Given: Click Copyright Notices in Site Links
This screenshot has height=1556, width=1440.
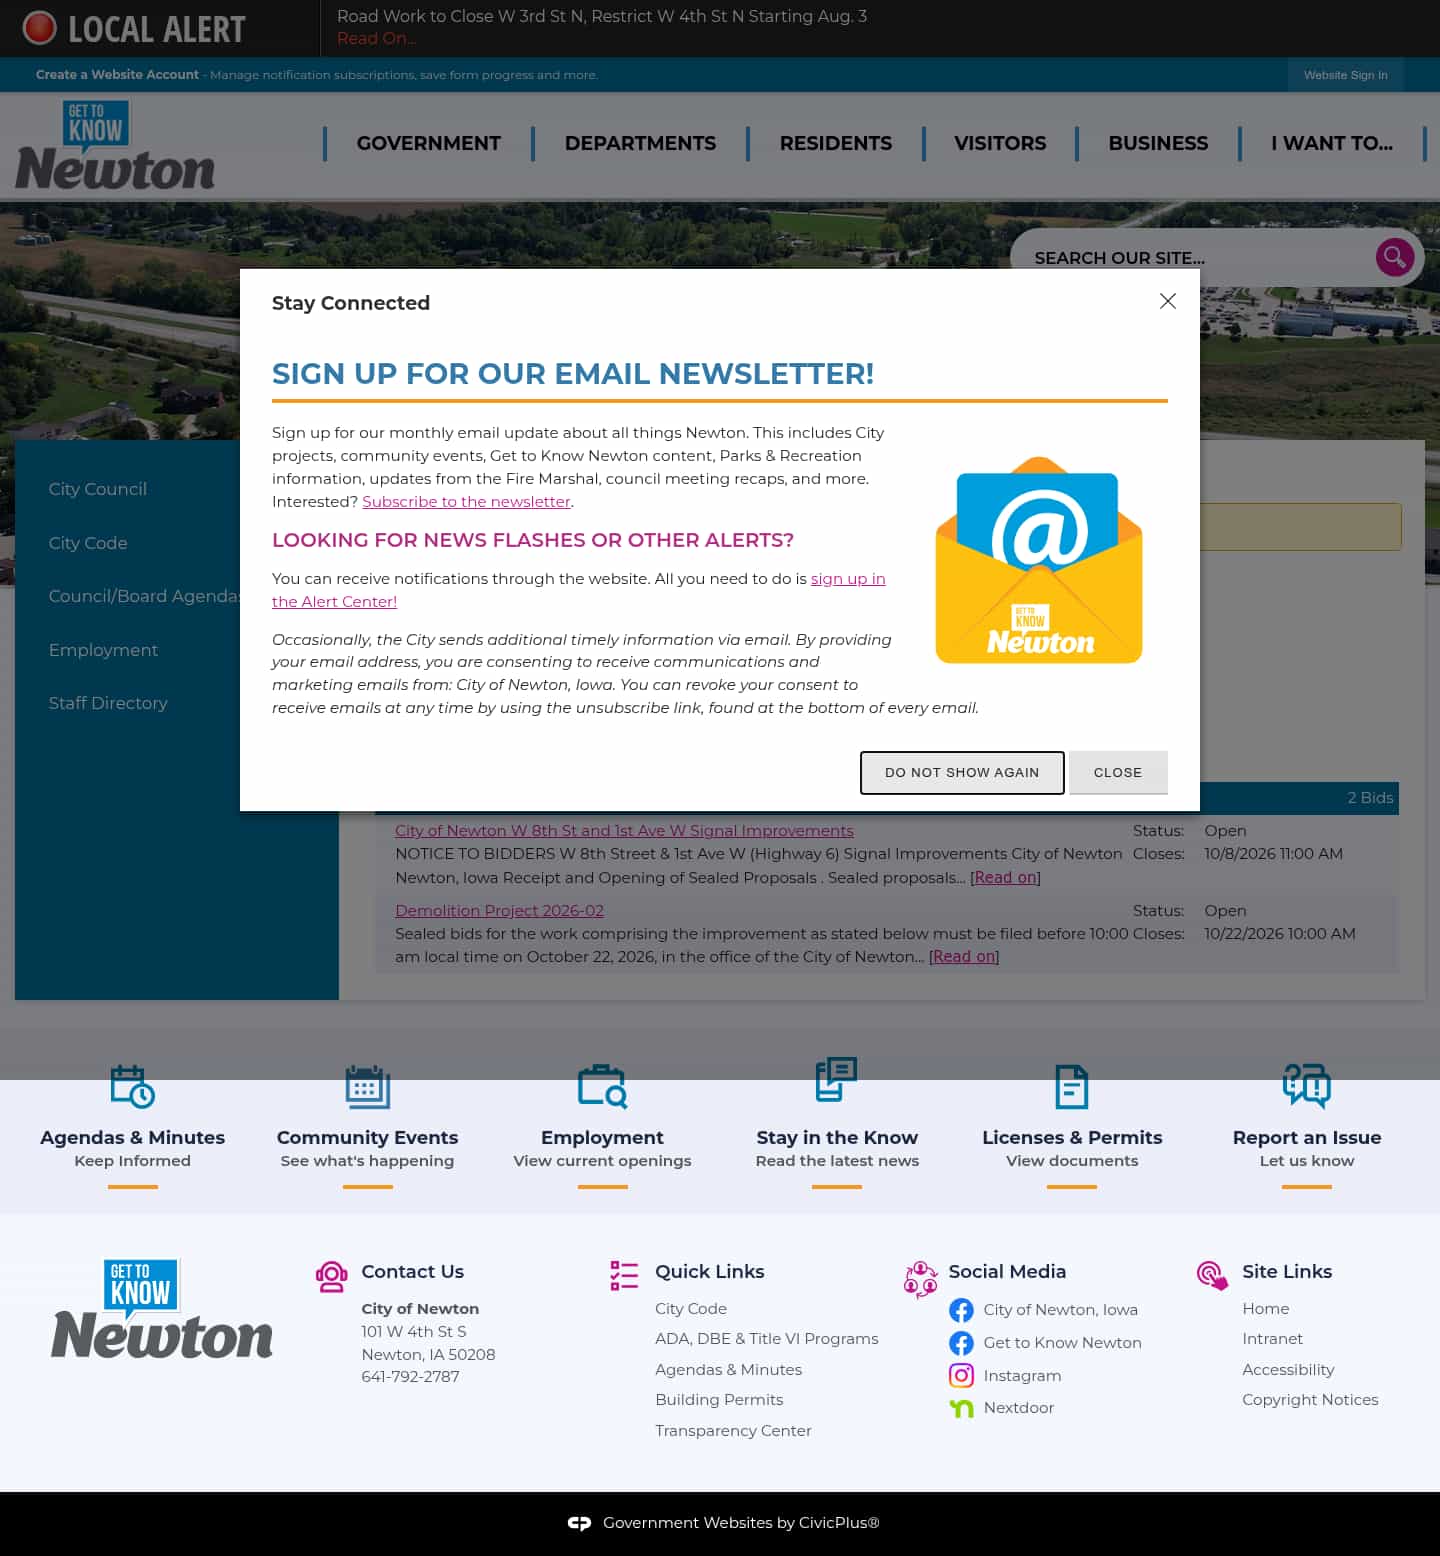Looking at the screenshot, I should [x=1310, y=1400].
